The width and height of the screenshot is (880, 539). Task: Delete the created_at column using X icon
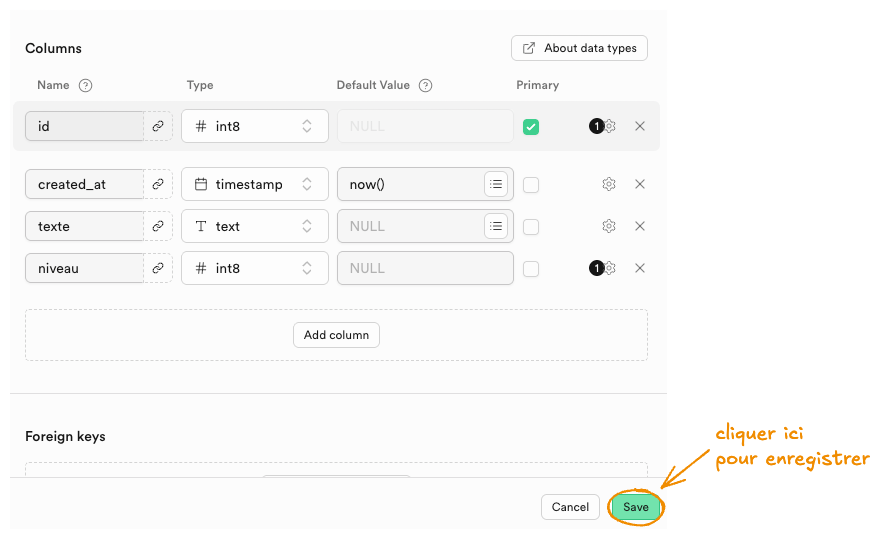[x=640, y=184]
